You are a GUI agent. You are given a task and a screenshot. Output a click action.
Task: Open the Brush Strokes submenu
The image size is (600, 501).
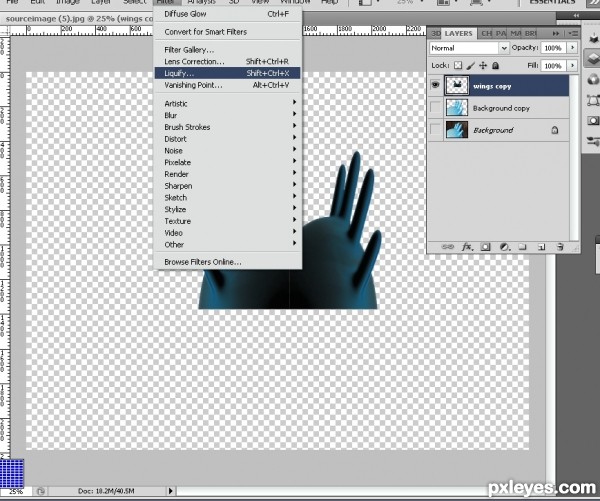pyautogui.click(x=227, y=127)
